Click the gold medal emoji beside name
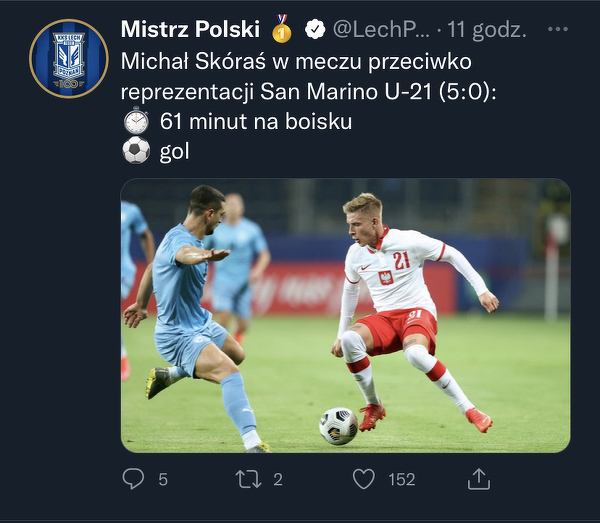The width and height of the screenshot is (600, 523). 282,29
